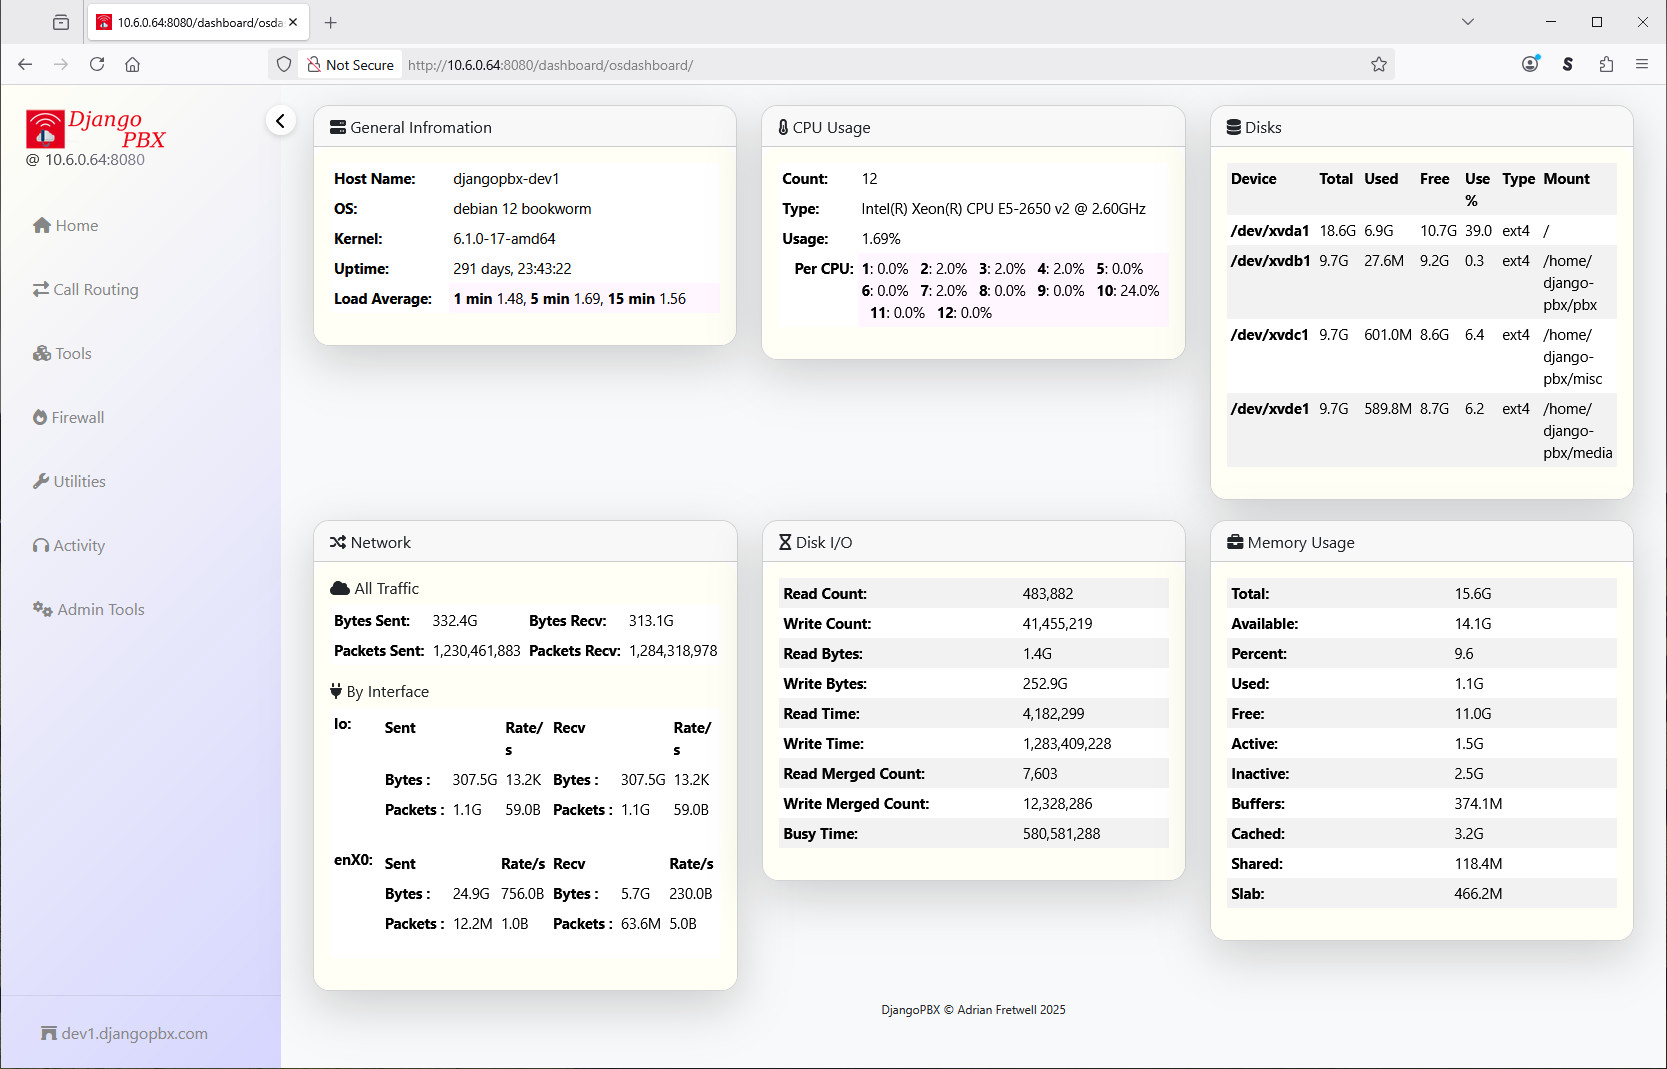This screenshot has height=1069, width=1667.
Task: Click the shuffle icon on the Network panel
Action: (x=335, y=542)
